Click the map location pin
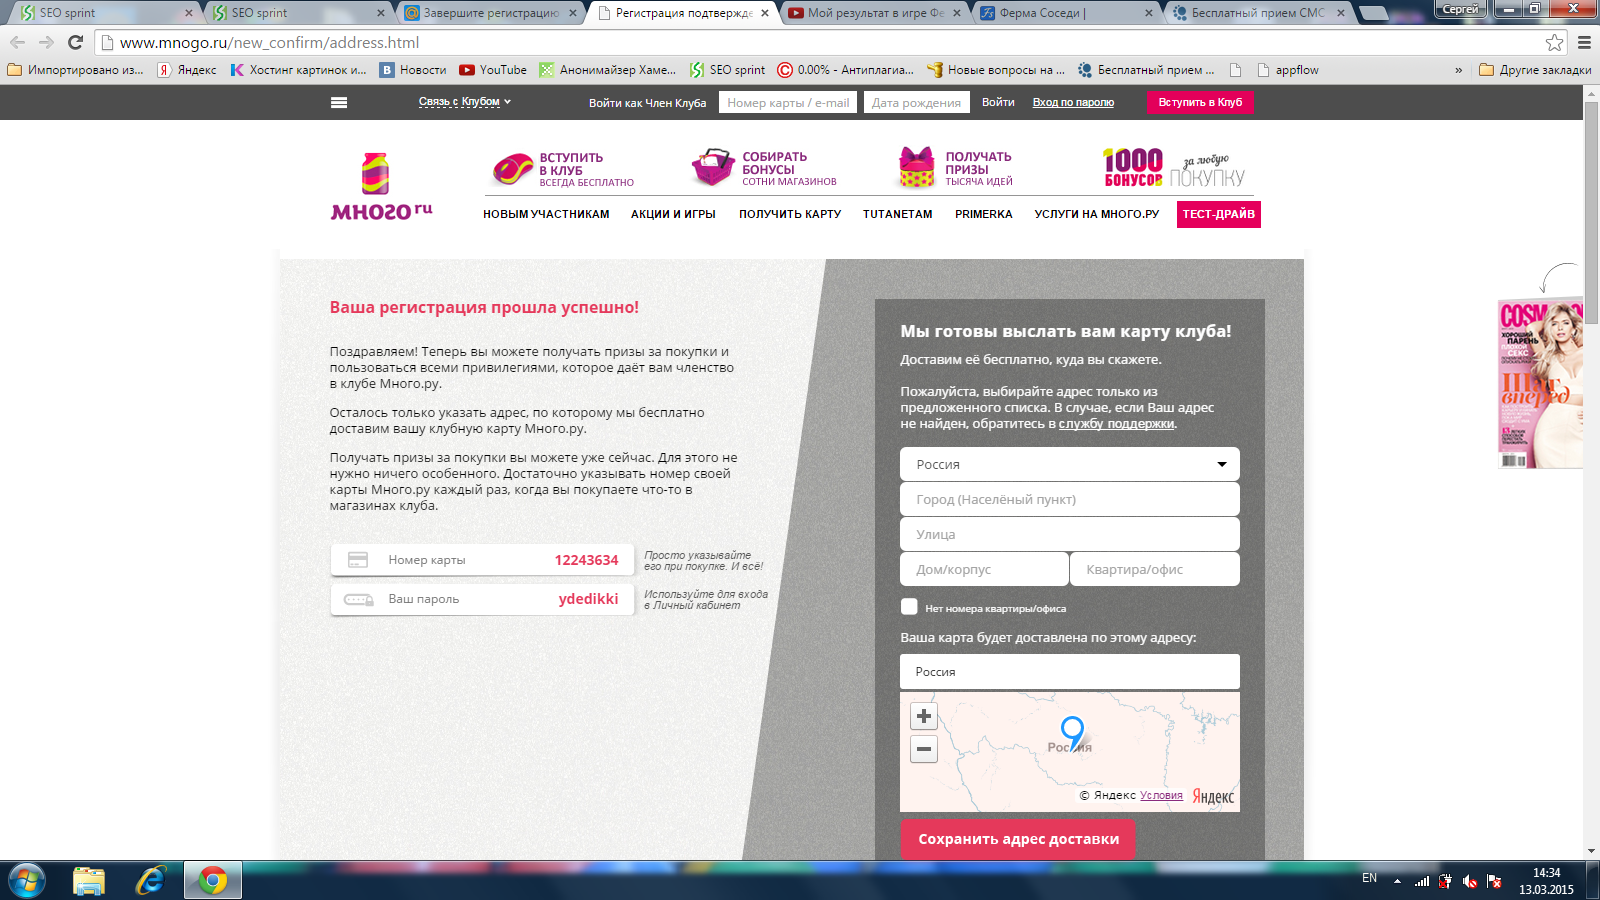The width and height of the screenshot is (1600, 900). pos(1072,733)
